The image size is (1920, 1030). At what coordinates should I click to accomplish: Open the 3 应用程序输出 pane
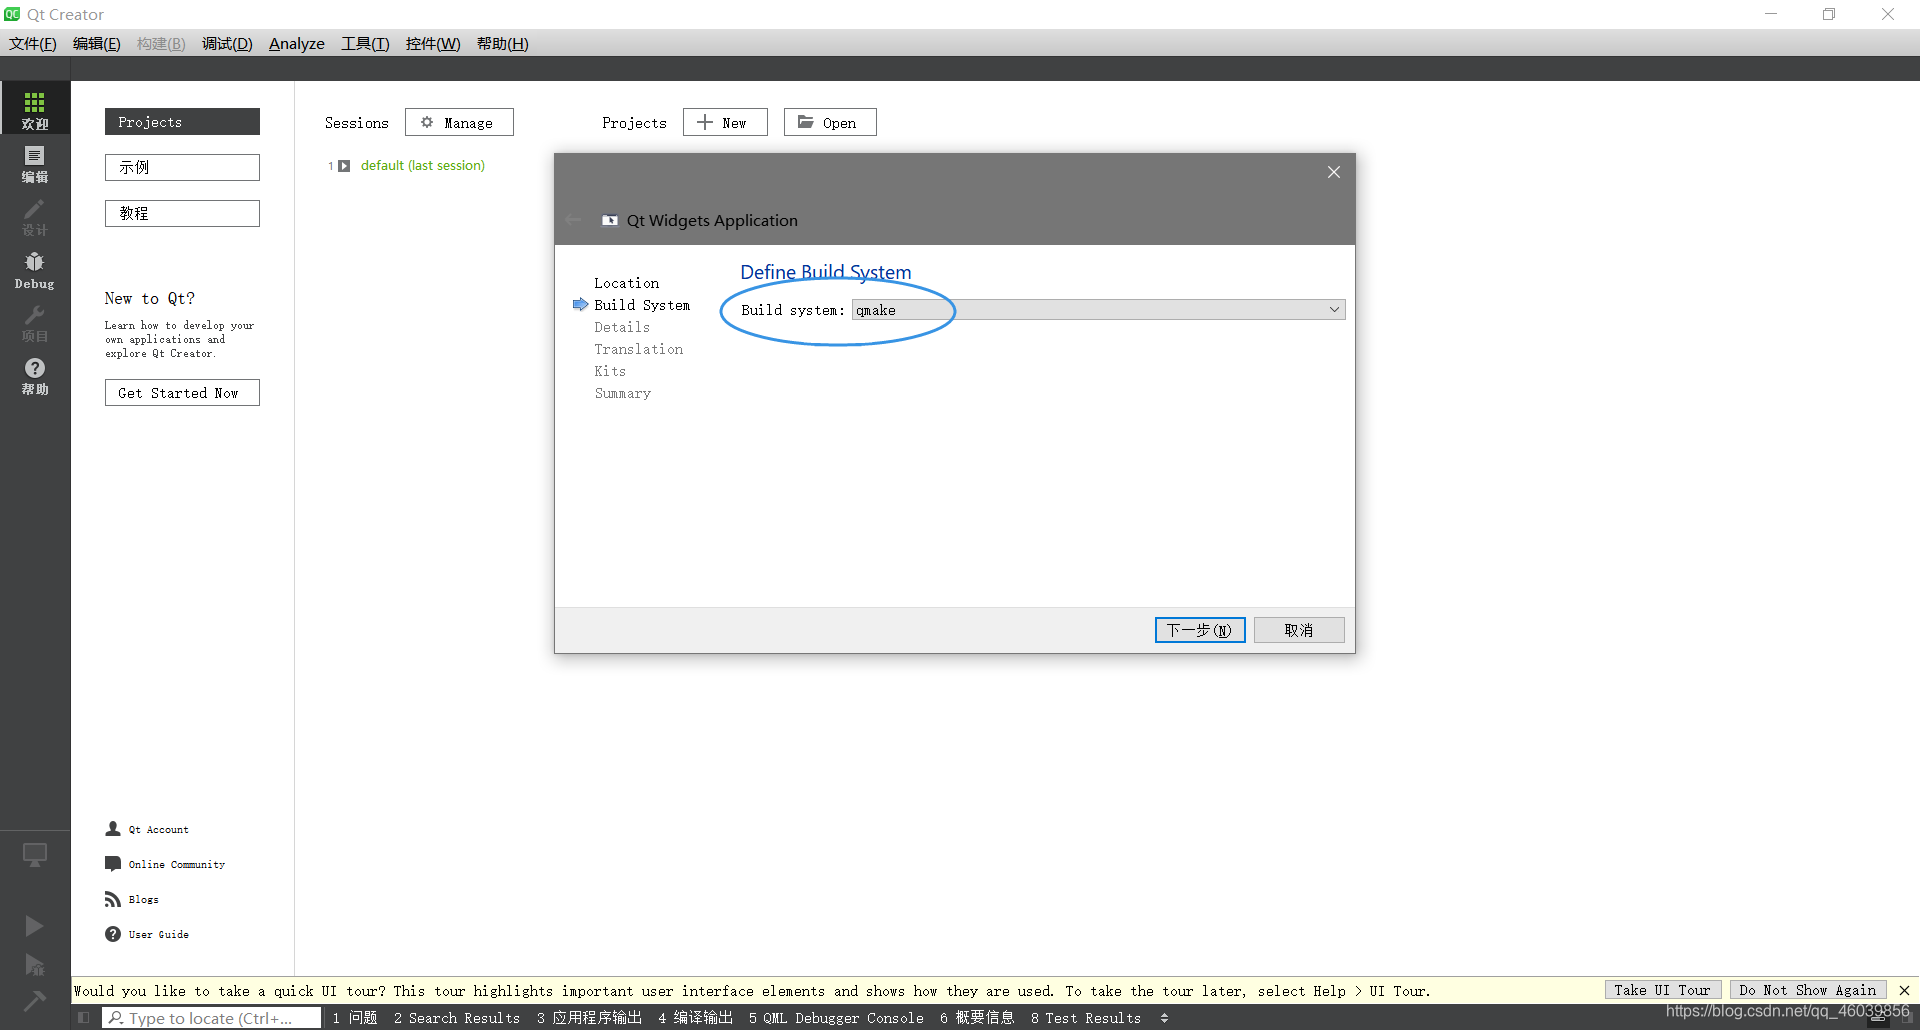[x=589, y=1018]
